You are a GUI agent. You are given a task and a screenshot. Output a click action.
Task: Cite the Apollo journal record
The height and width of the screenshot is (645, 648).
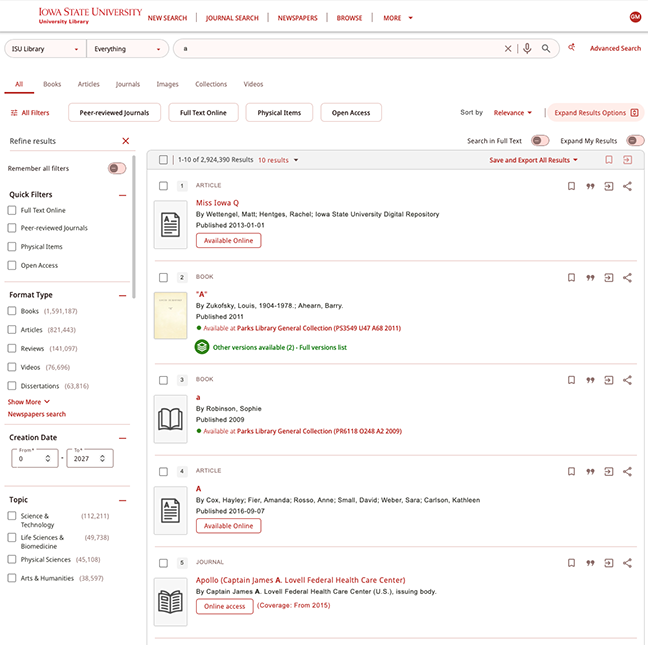[x=590, y=563]
